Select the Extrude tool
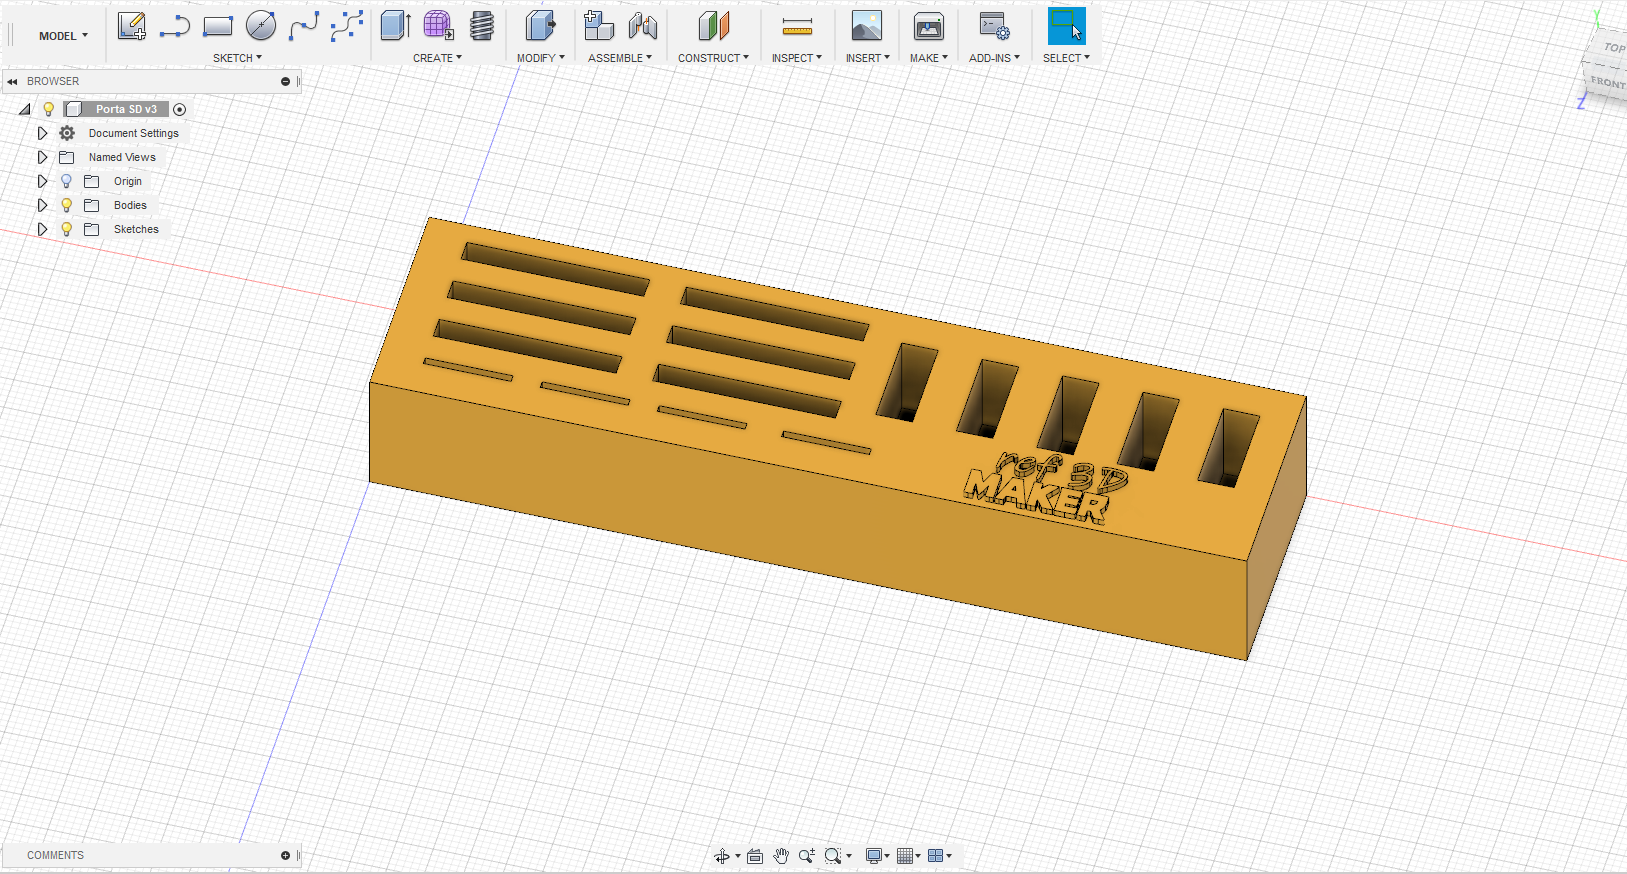1627x874 pixels. point(396,26)
